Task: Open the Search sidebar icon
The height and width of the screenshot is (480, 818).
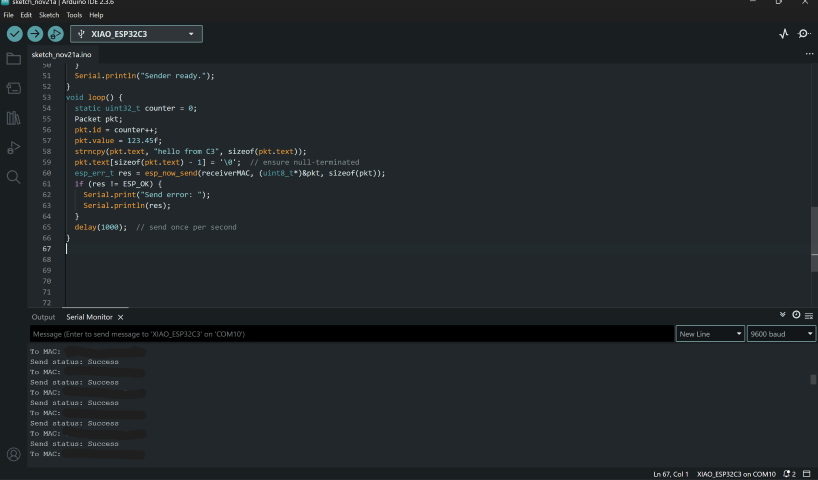Action: [13, 177]
